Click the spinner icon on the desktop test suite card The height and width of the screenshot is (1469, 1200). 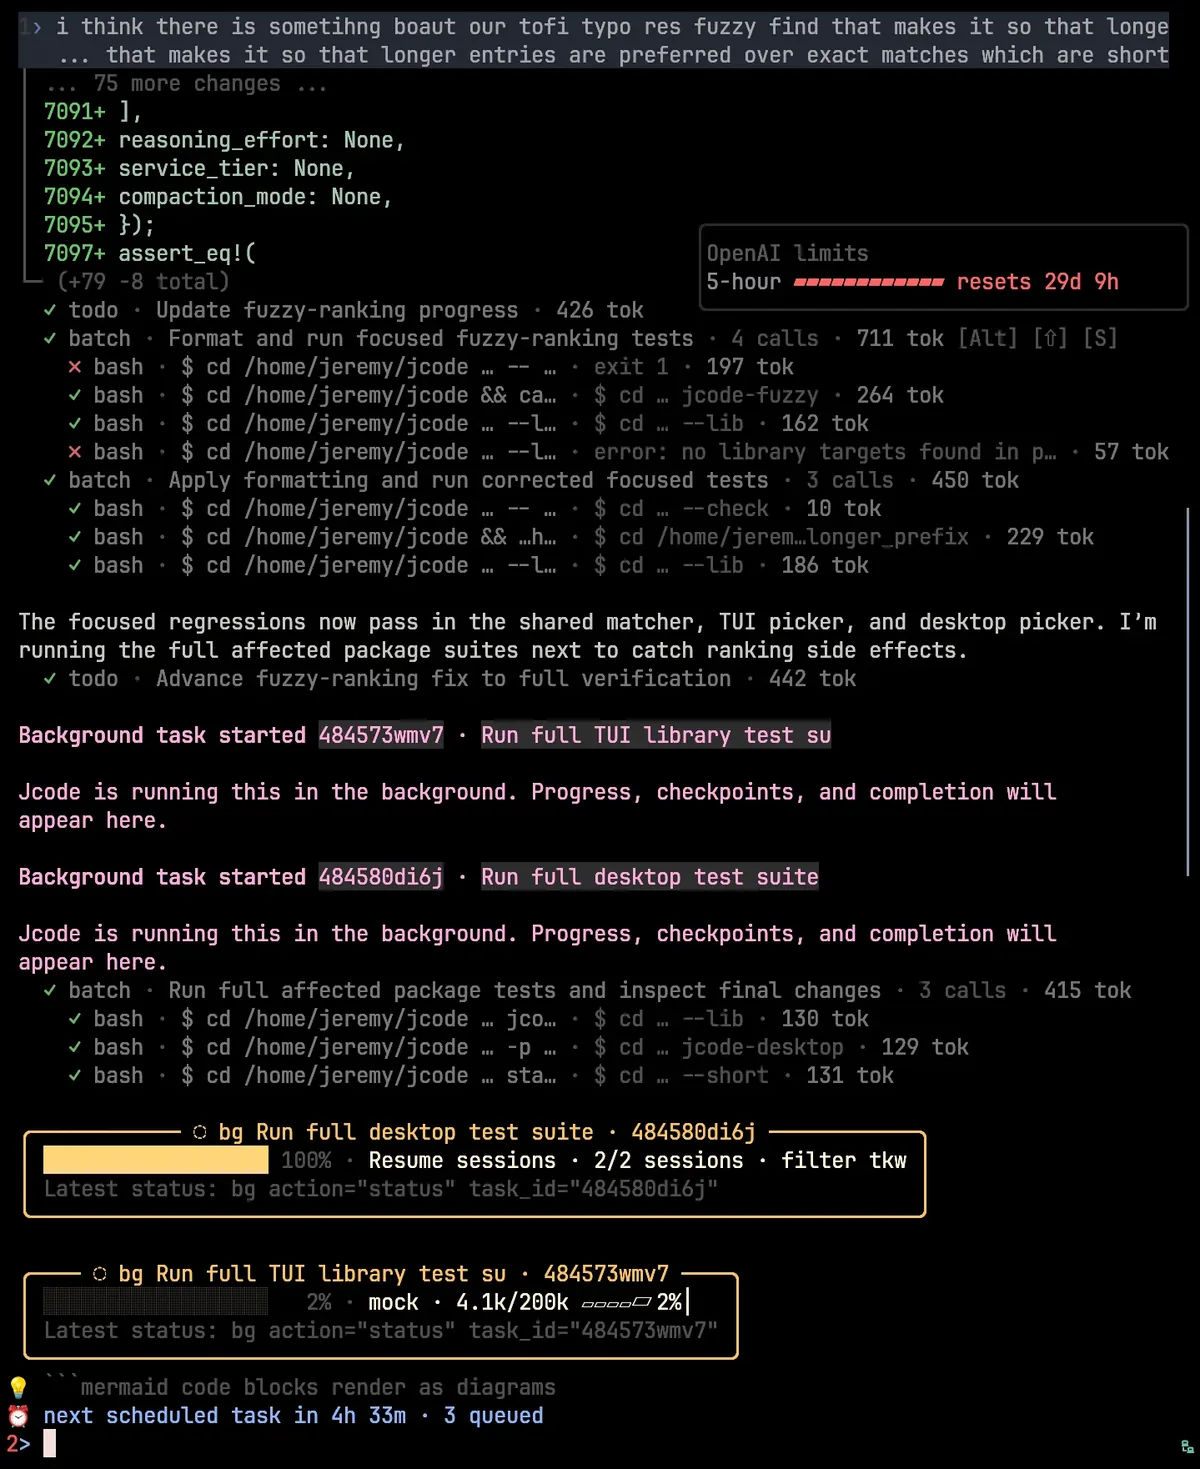pos(200,1132)
